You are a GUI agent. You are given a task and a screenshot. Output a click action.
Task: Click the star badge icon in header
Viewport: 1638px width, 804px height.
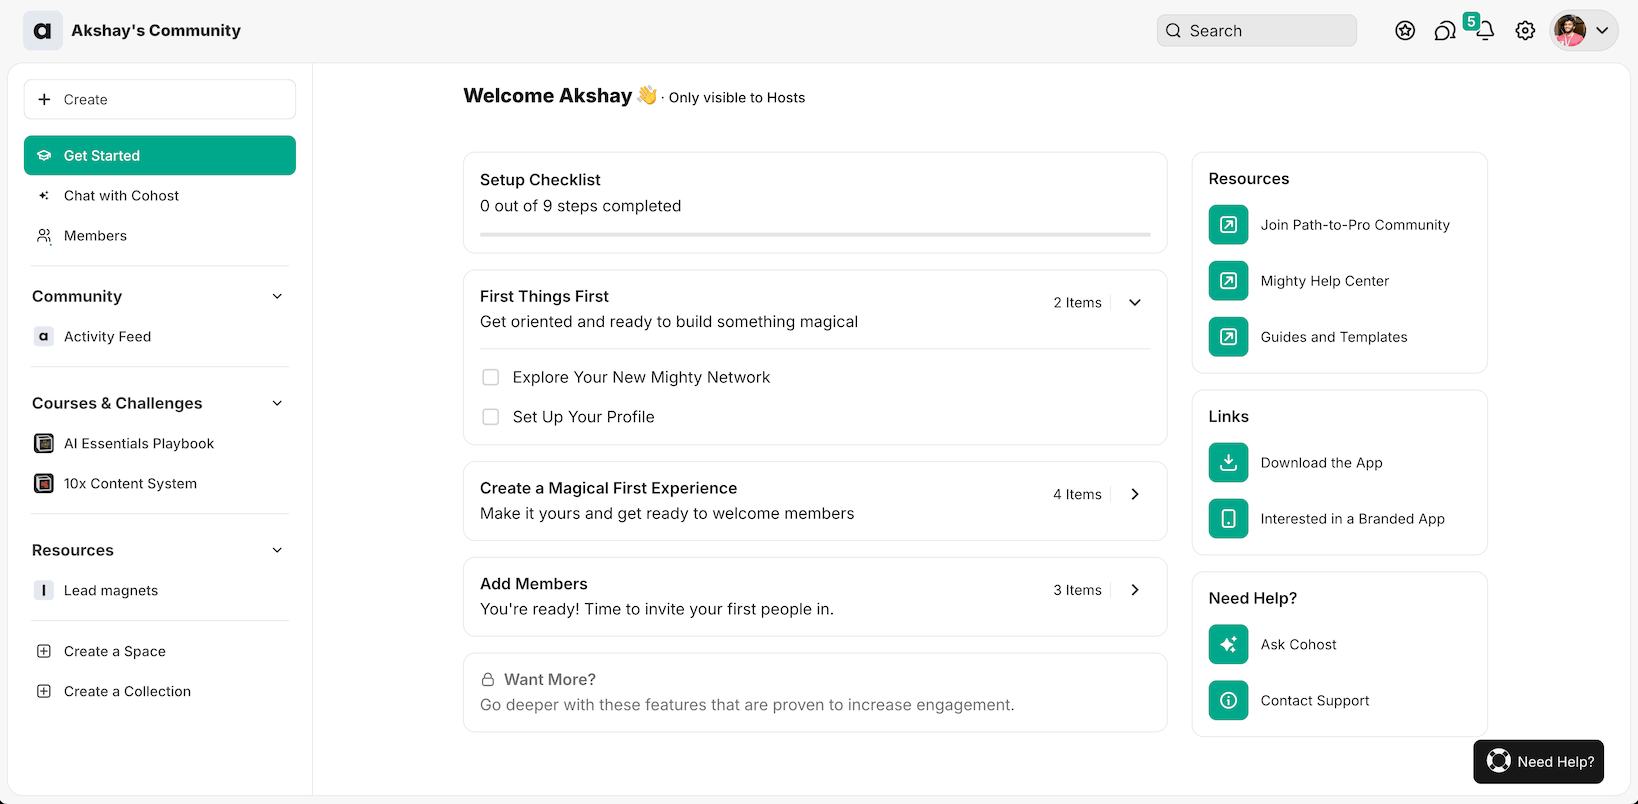[1405, 31]
